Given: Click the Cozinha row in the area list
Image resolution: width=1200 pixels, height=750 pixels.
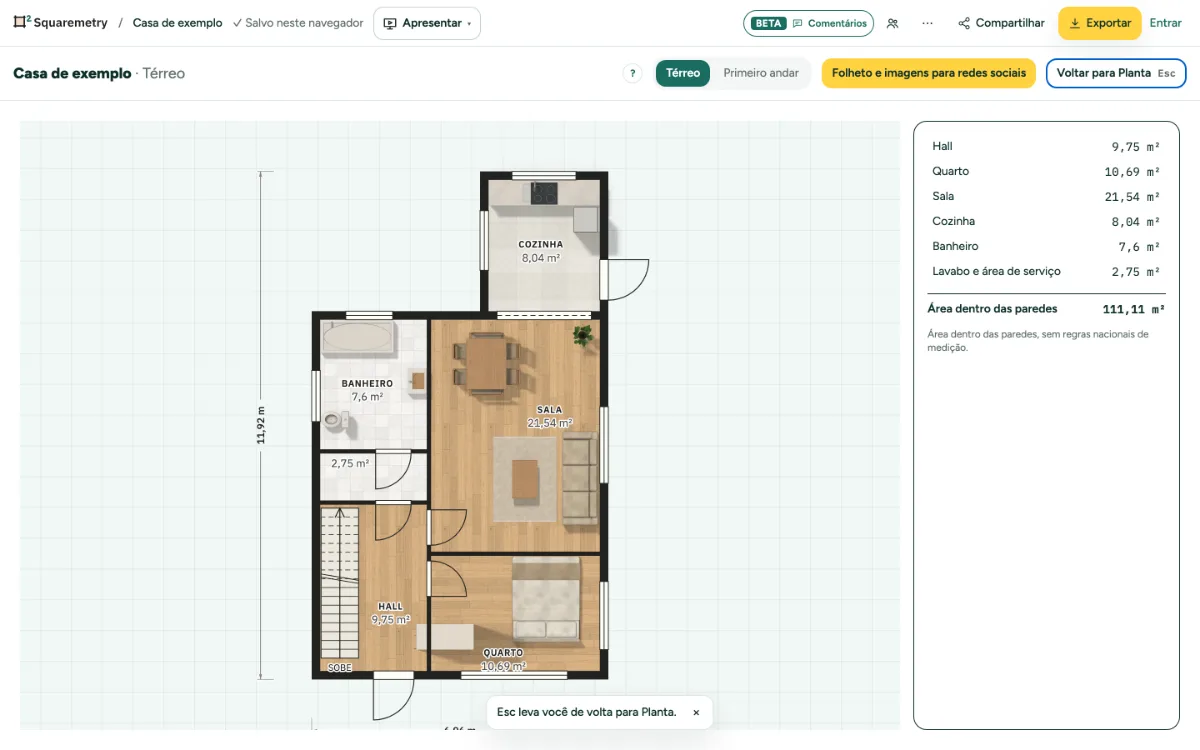Looking at the screenshot, I should pos(1046,221).
